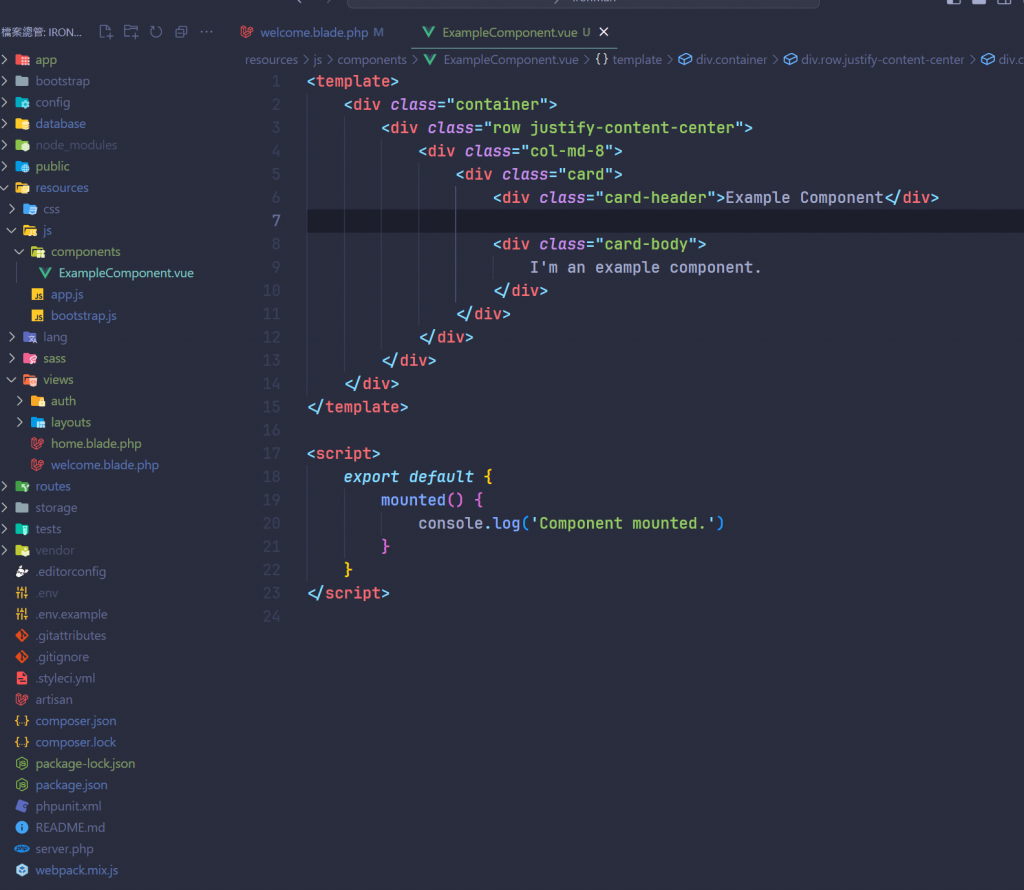Image resolution: width=1024 pixels, height=890 pixels.
Task: Click 'I'm an example component.' text
Action: pyautogui.click(x=645, y=267)
